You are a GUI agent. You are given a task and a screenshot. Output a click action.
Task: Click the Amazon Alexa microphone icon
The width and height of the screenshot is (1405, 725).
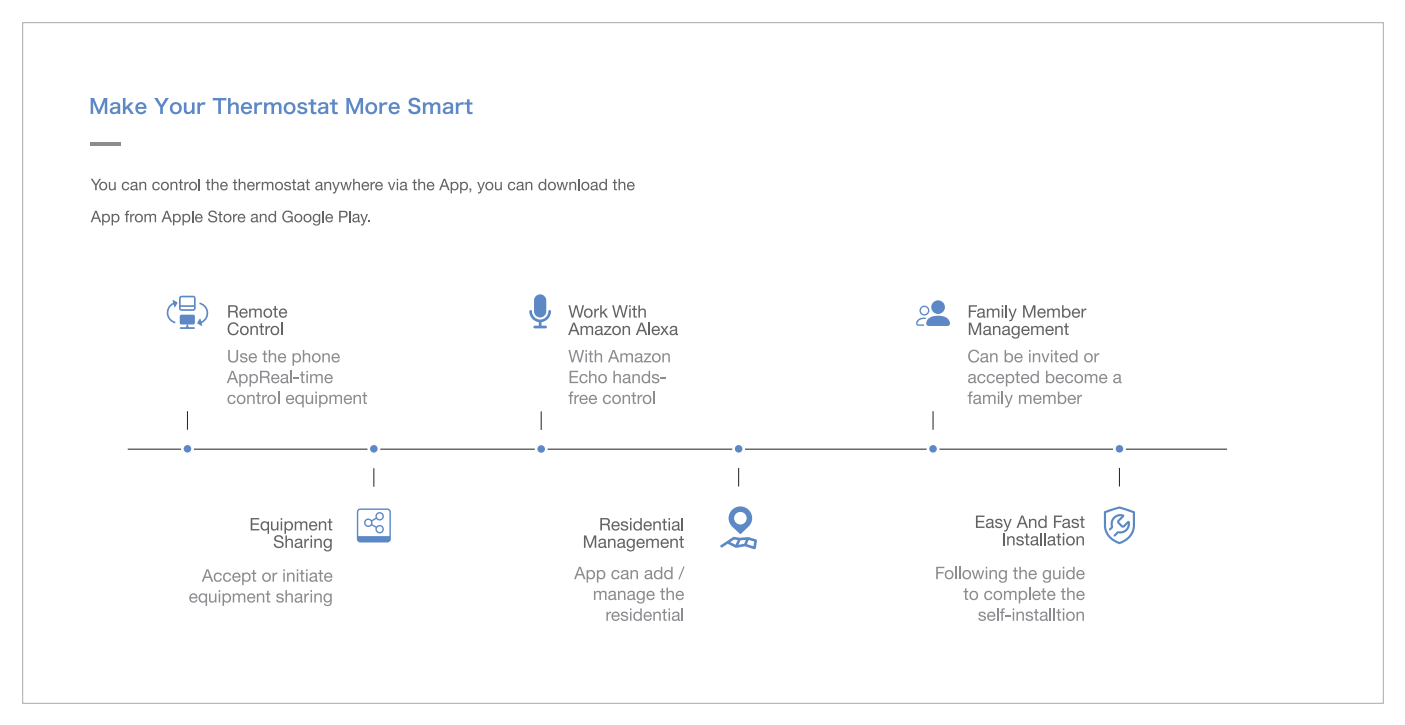[540, 312]
